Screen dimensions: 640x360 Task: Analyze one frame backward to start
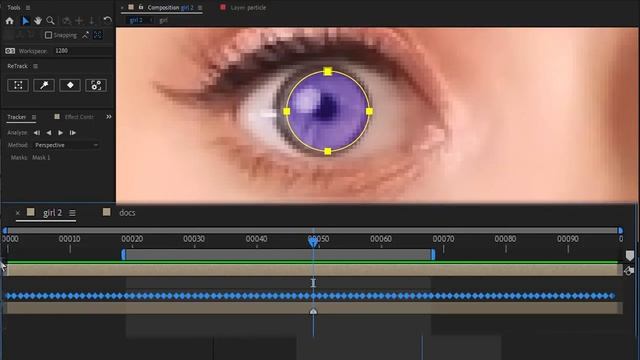[x=37, y=133]
